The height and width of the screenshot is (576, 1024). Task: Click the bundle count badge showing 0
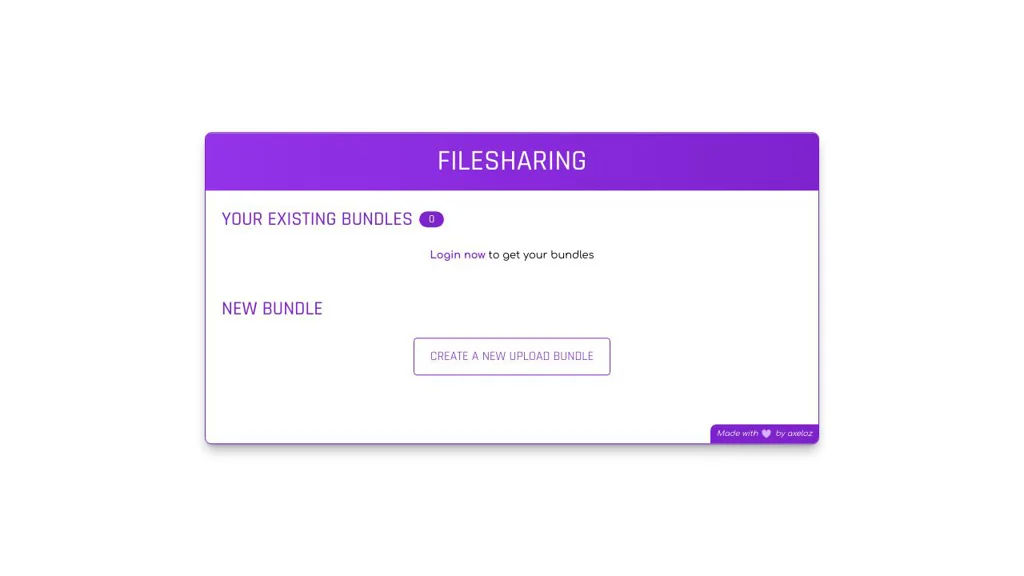(x=431, y=219)
